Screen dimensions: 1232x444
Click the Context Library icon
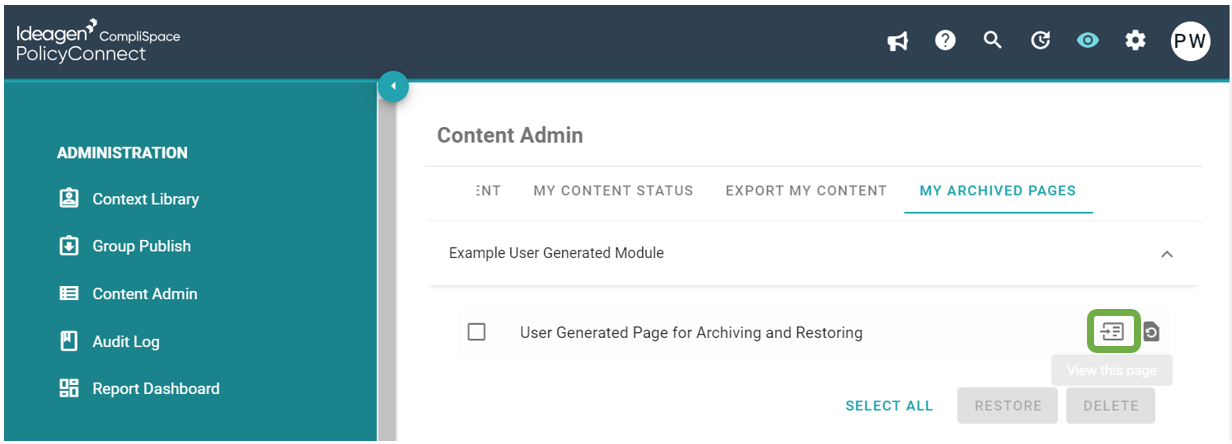[69, 198]
